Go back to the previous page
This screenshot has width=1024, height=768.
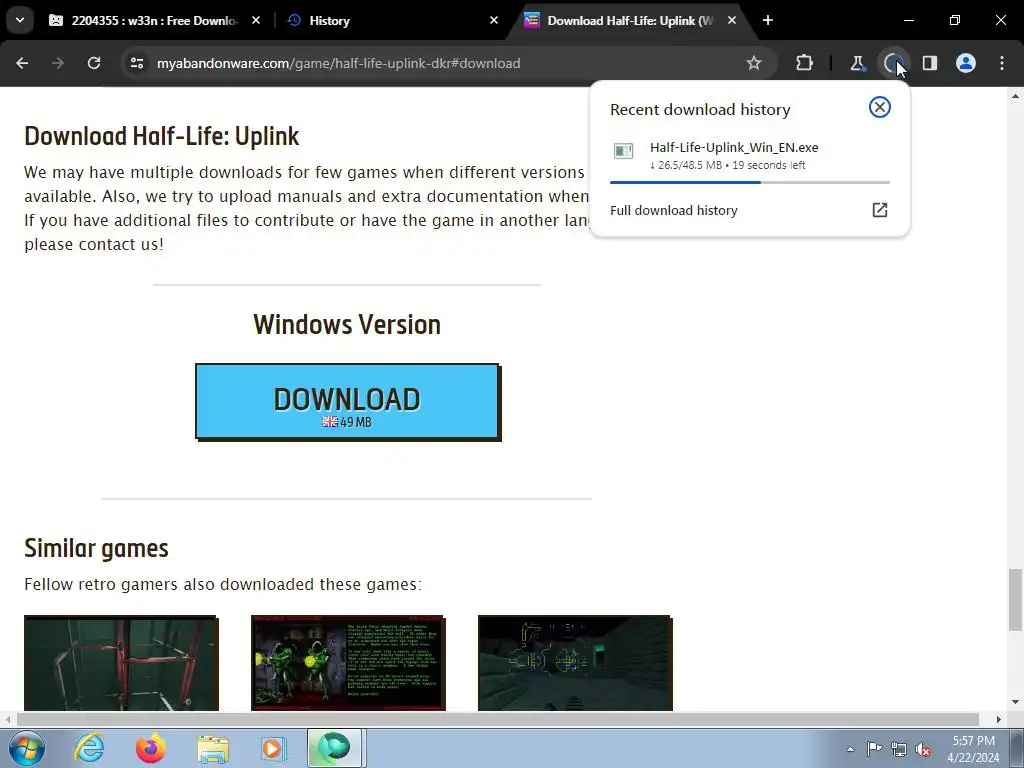[x=22, y=63]
